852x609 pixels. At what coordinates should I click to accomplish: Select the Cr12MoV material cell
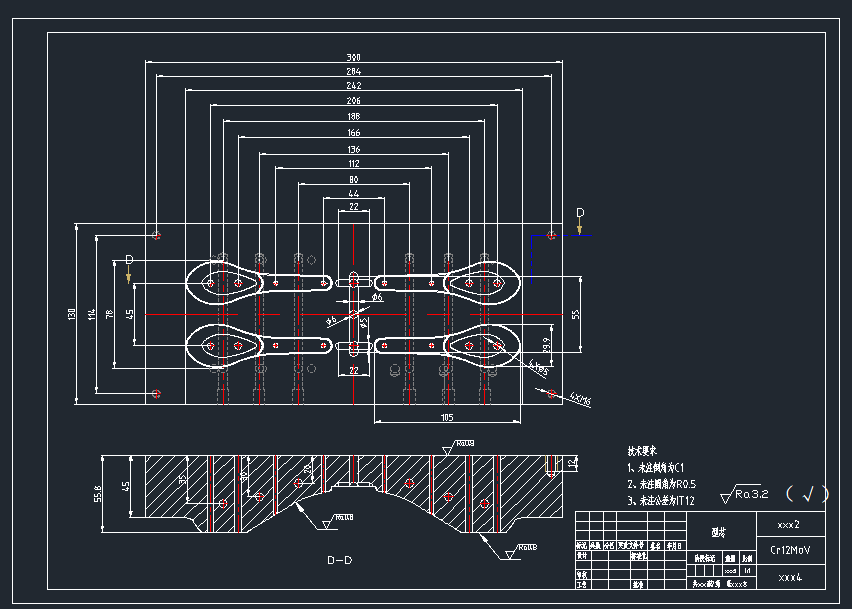tap(790, 550)
